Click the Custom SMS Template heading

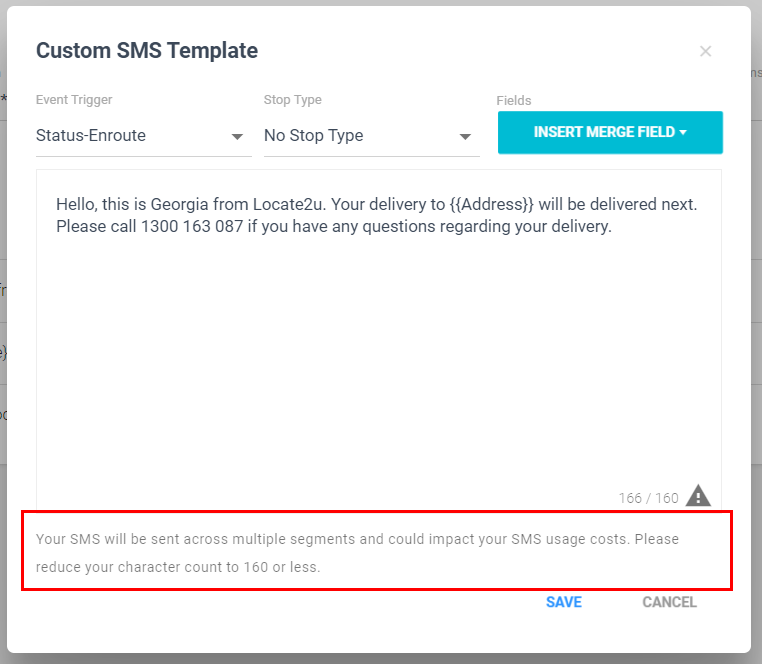click(147, 51)
